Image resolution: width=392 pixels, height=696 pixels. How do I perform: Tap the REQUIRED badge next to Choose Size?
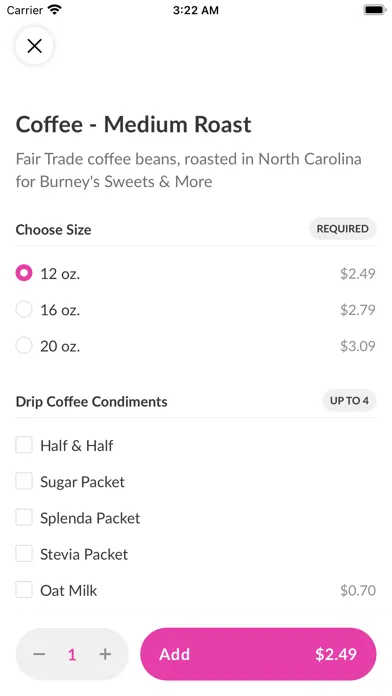pos(342,229)
